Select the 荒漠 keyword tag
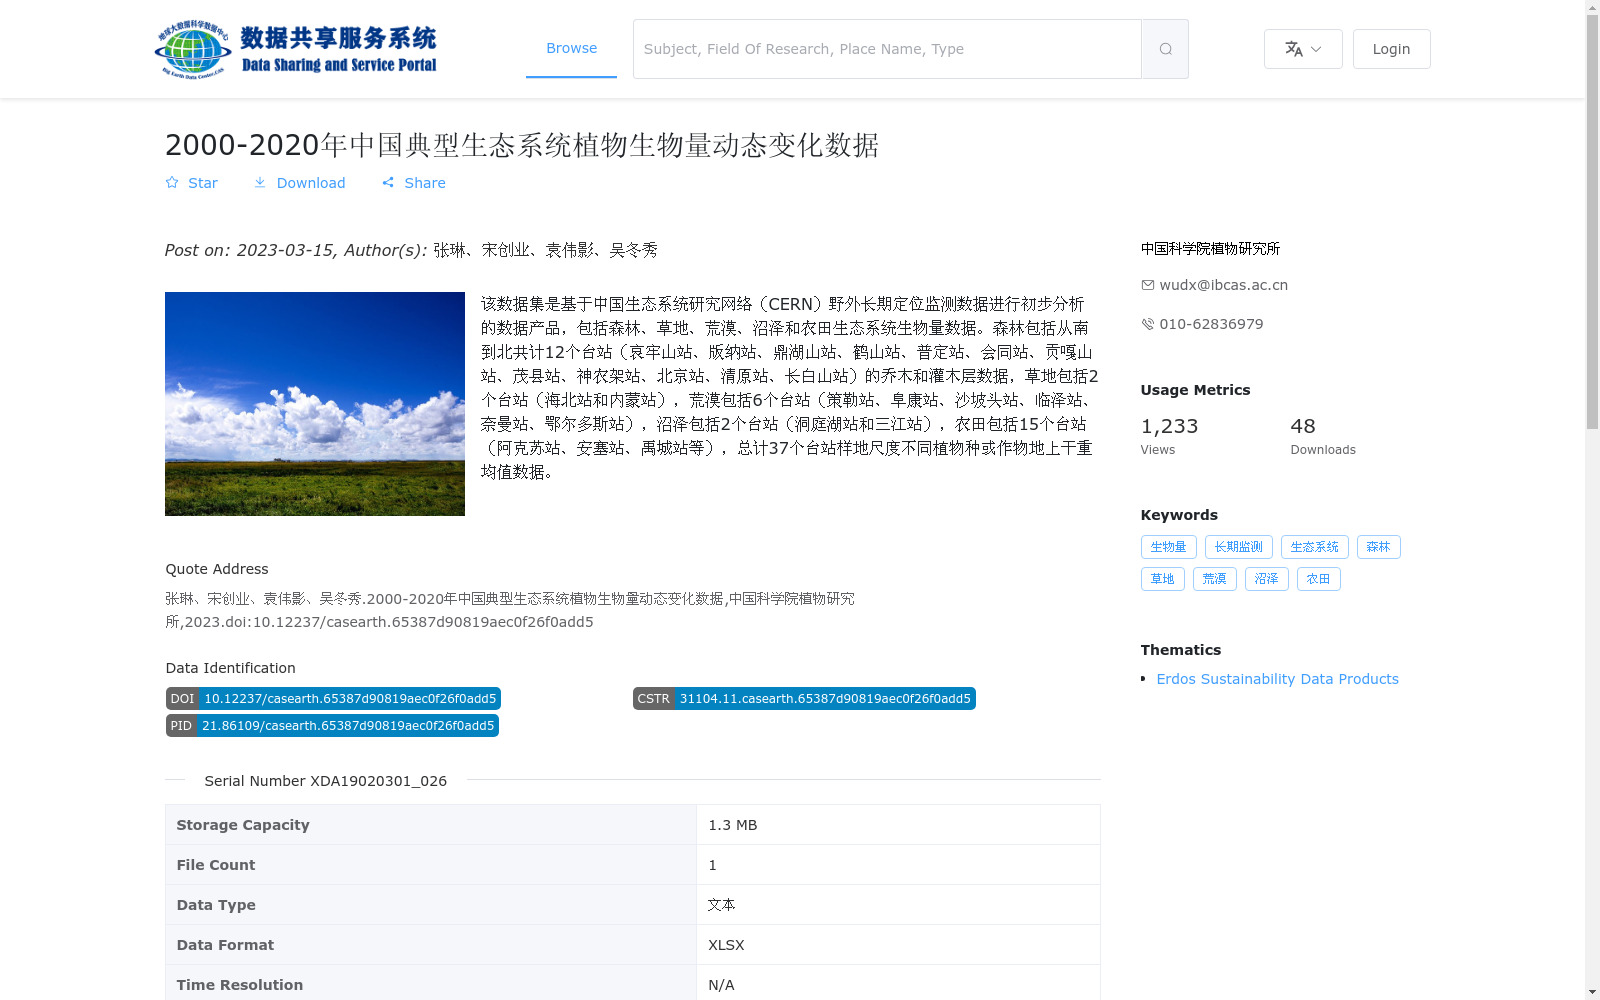This screenshot has width=1600, height=1000. pyautogui.click(x=1214, y=579)
